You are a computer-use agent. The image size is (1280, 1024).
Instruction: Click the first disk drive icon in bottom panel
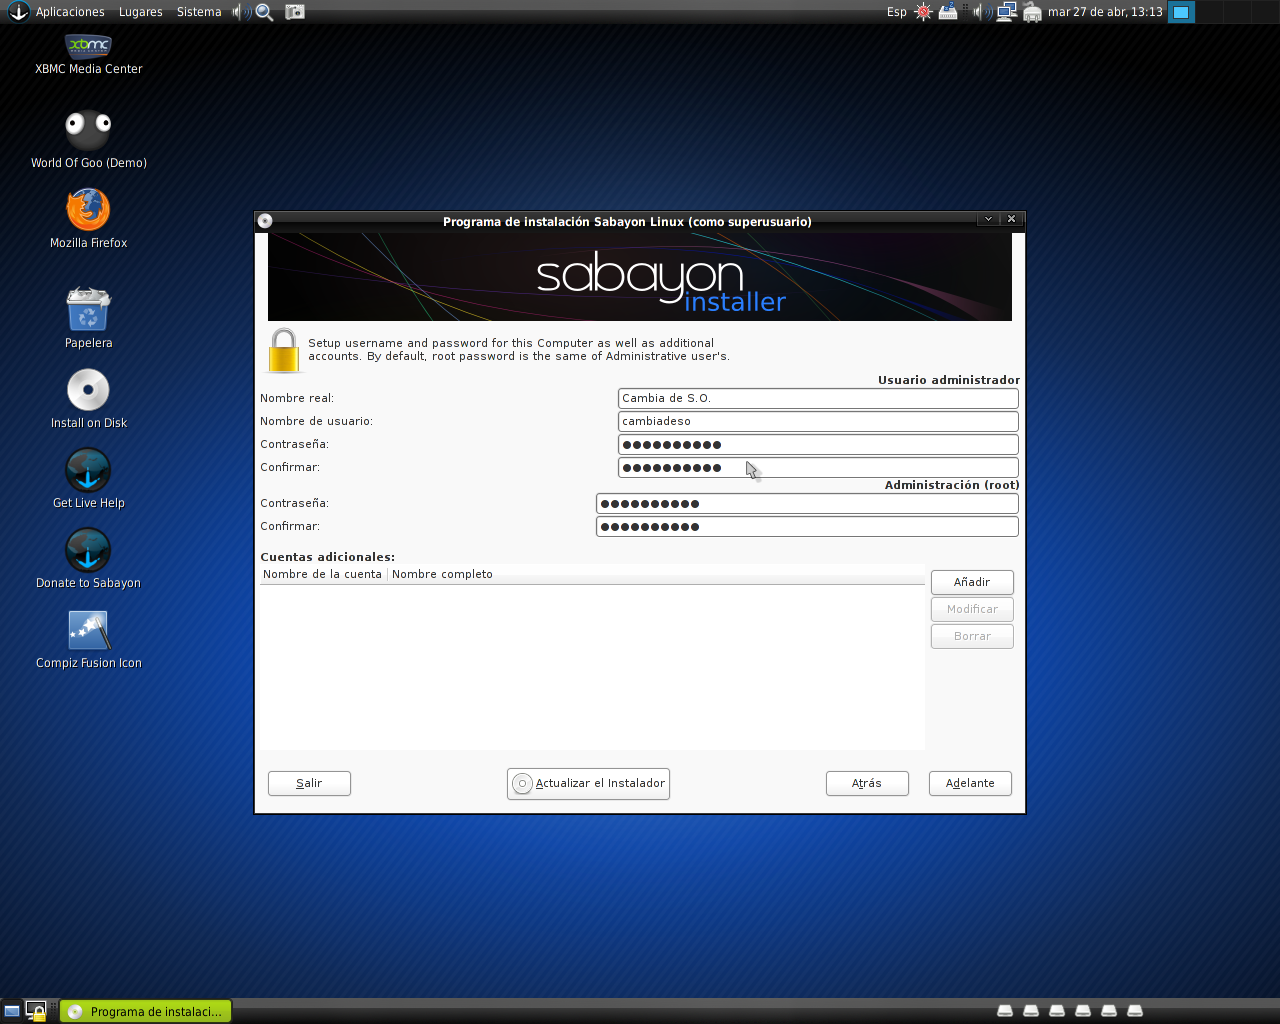(x=1005, y=1011)
